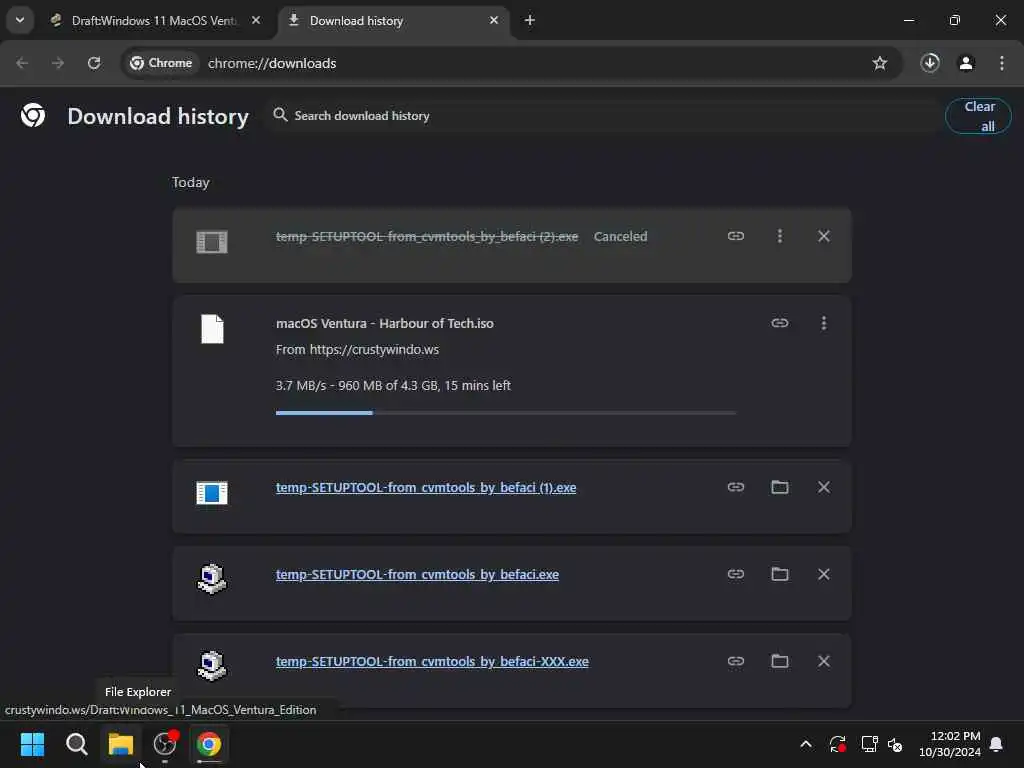This screenshot has width=1024, height=768.
Task: Open the Windows Start menu
Action: click(33, 744)
